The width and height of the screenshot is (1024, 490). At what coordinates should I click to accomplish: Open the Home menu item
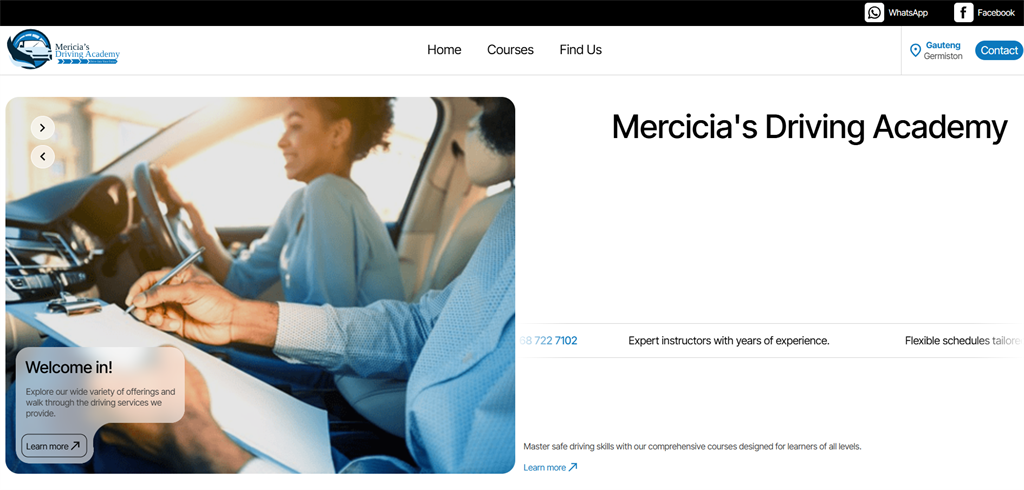tap(444, 50)
